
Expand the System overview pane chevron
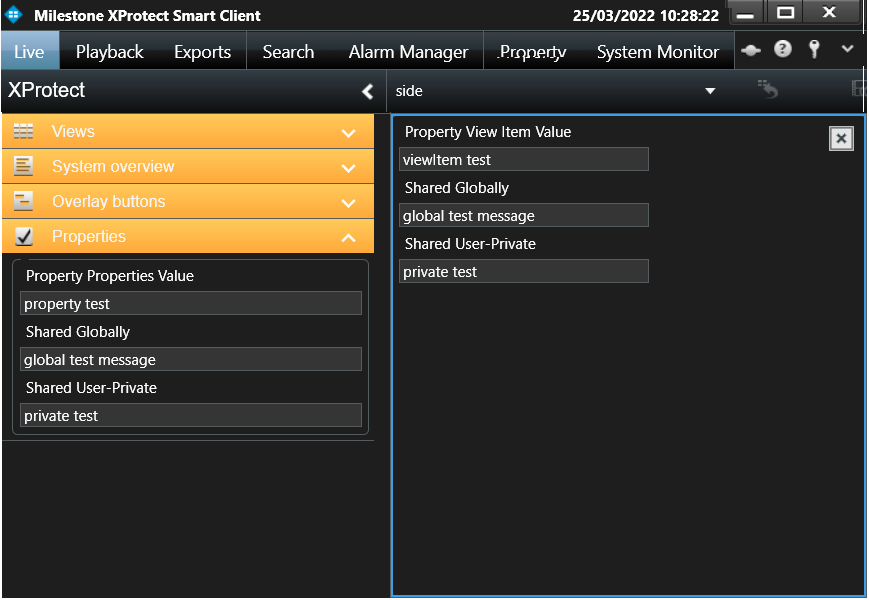click(x=349, y=168)
